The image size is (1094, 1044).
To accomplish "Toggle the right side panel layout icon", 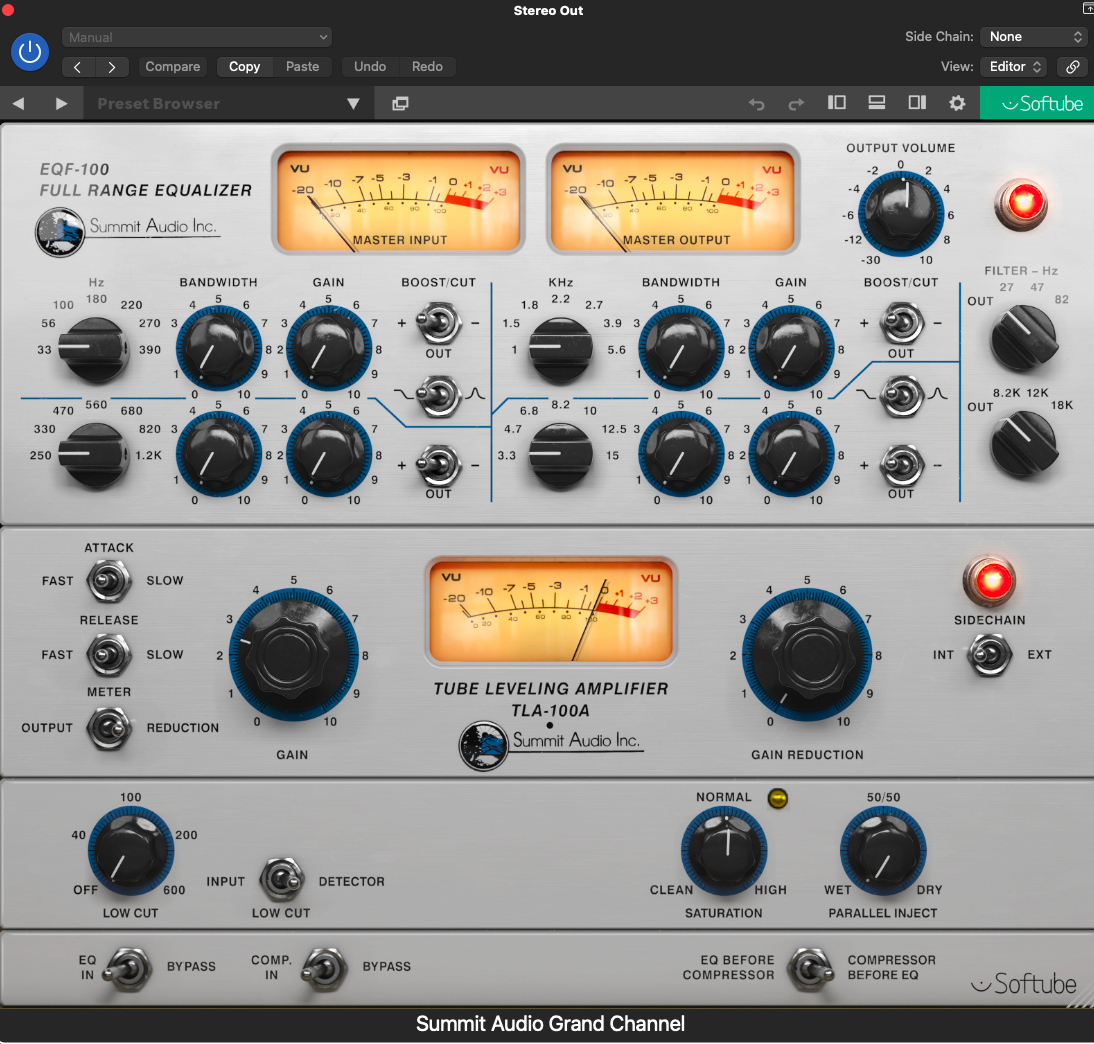I will coord(917,103).
